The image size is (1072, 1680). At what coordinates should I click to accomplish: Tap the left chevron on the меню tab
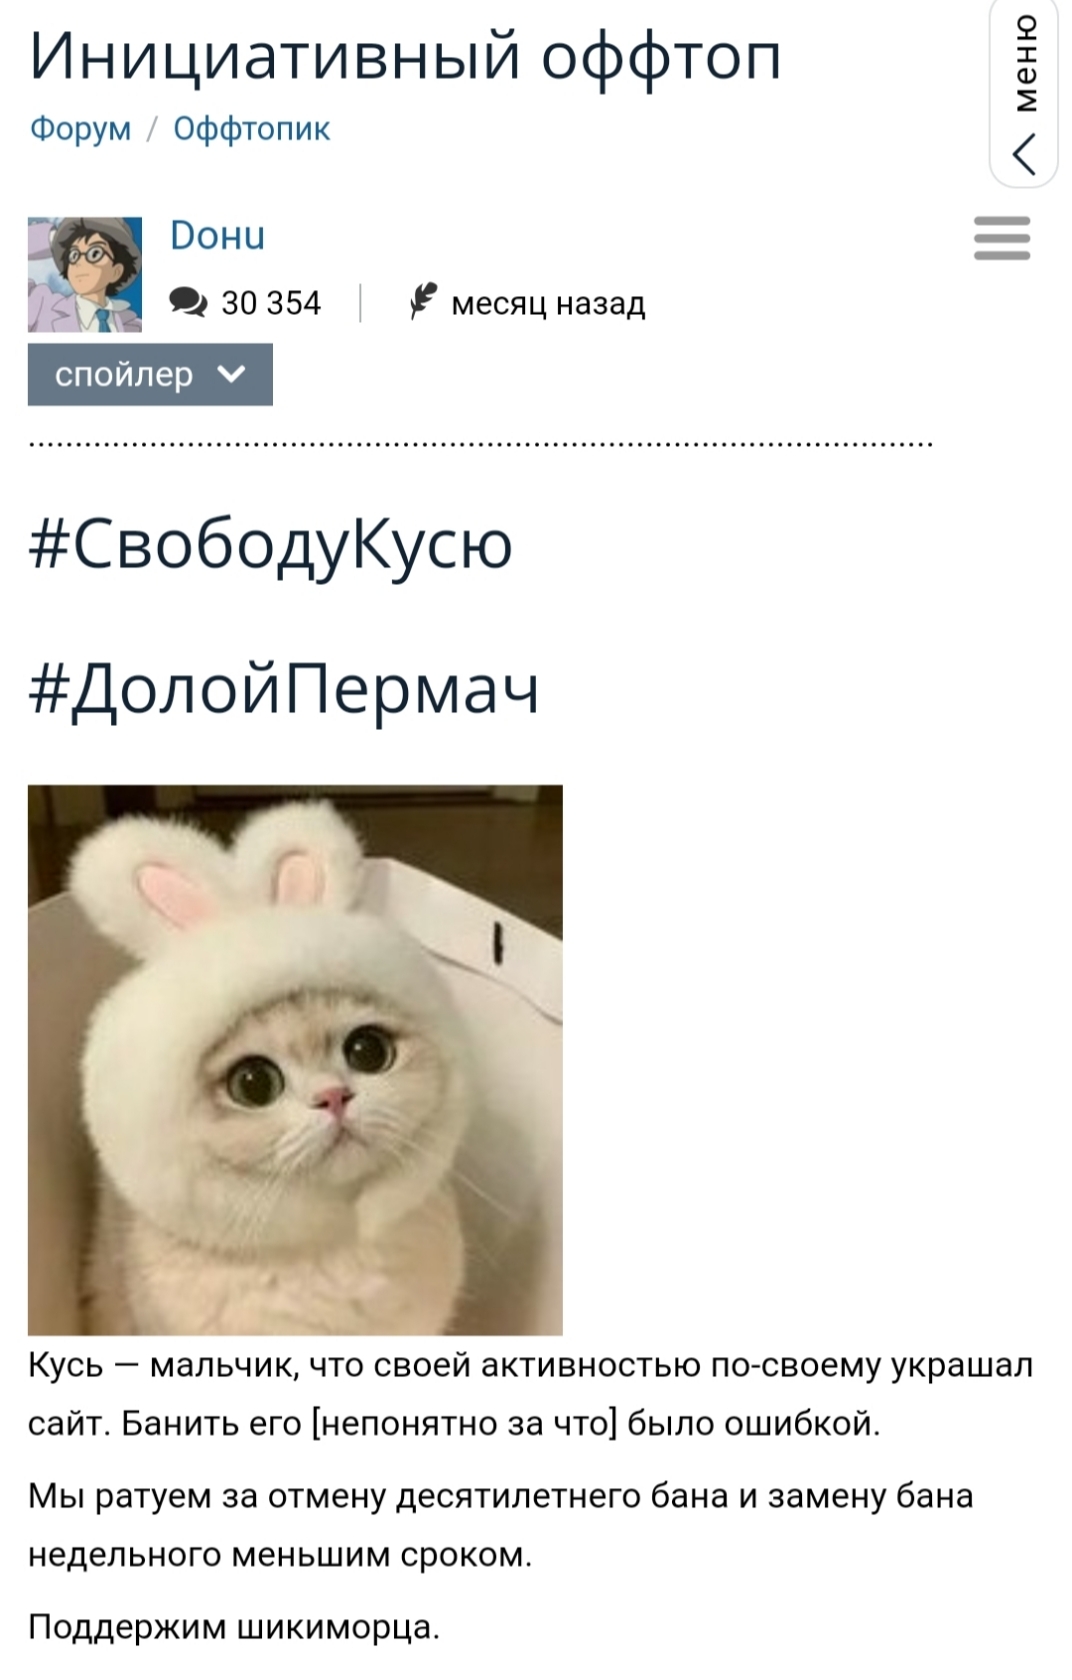coord(1024,154)
